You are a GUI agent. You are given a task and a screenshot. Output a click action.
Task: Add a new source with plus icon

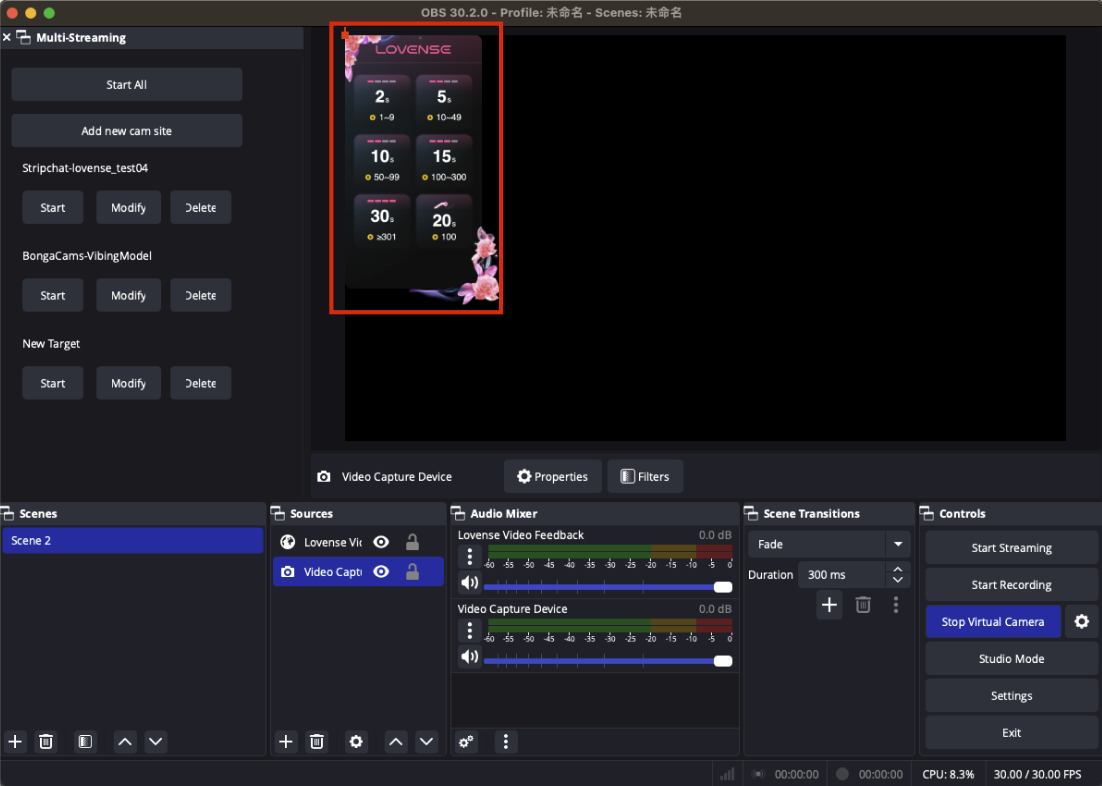click(x=286, y=741)
